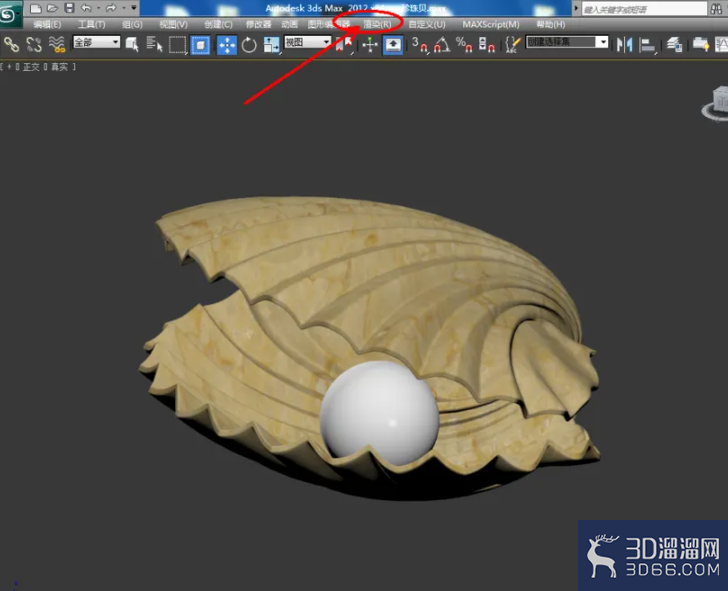The image size is (728, 591).
Task: Open the MAXScript(M) menu
Action: [x=491, y=24]
